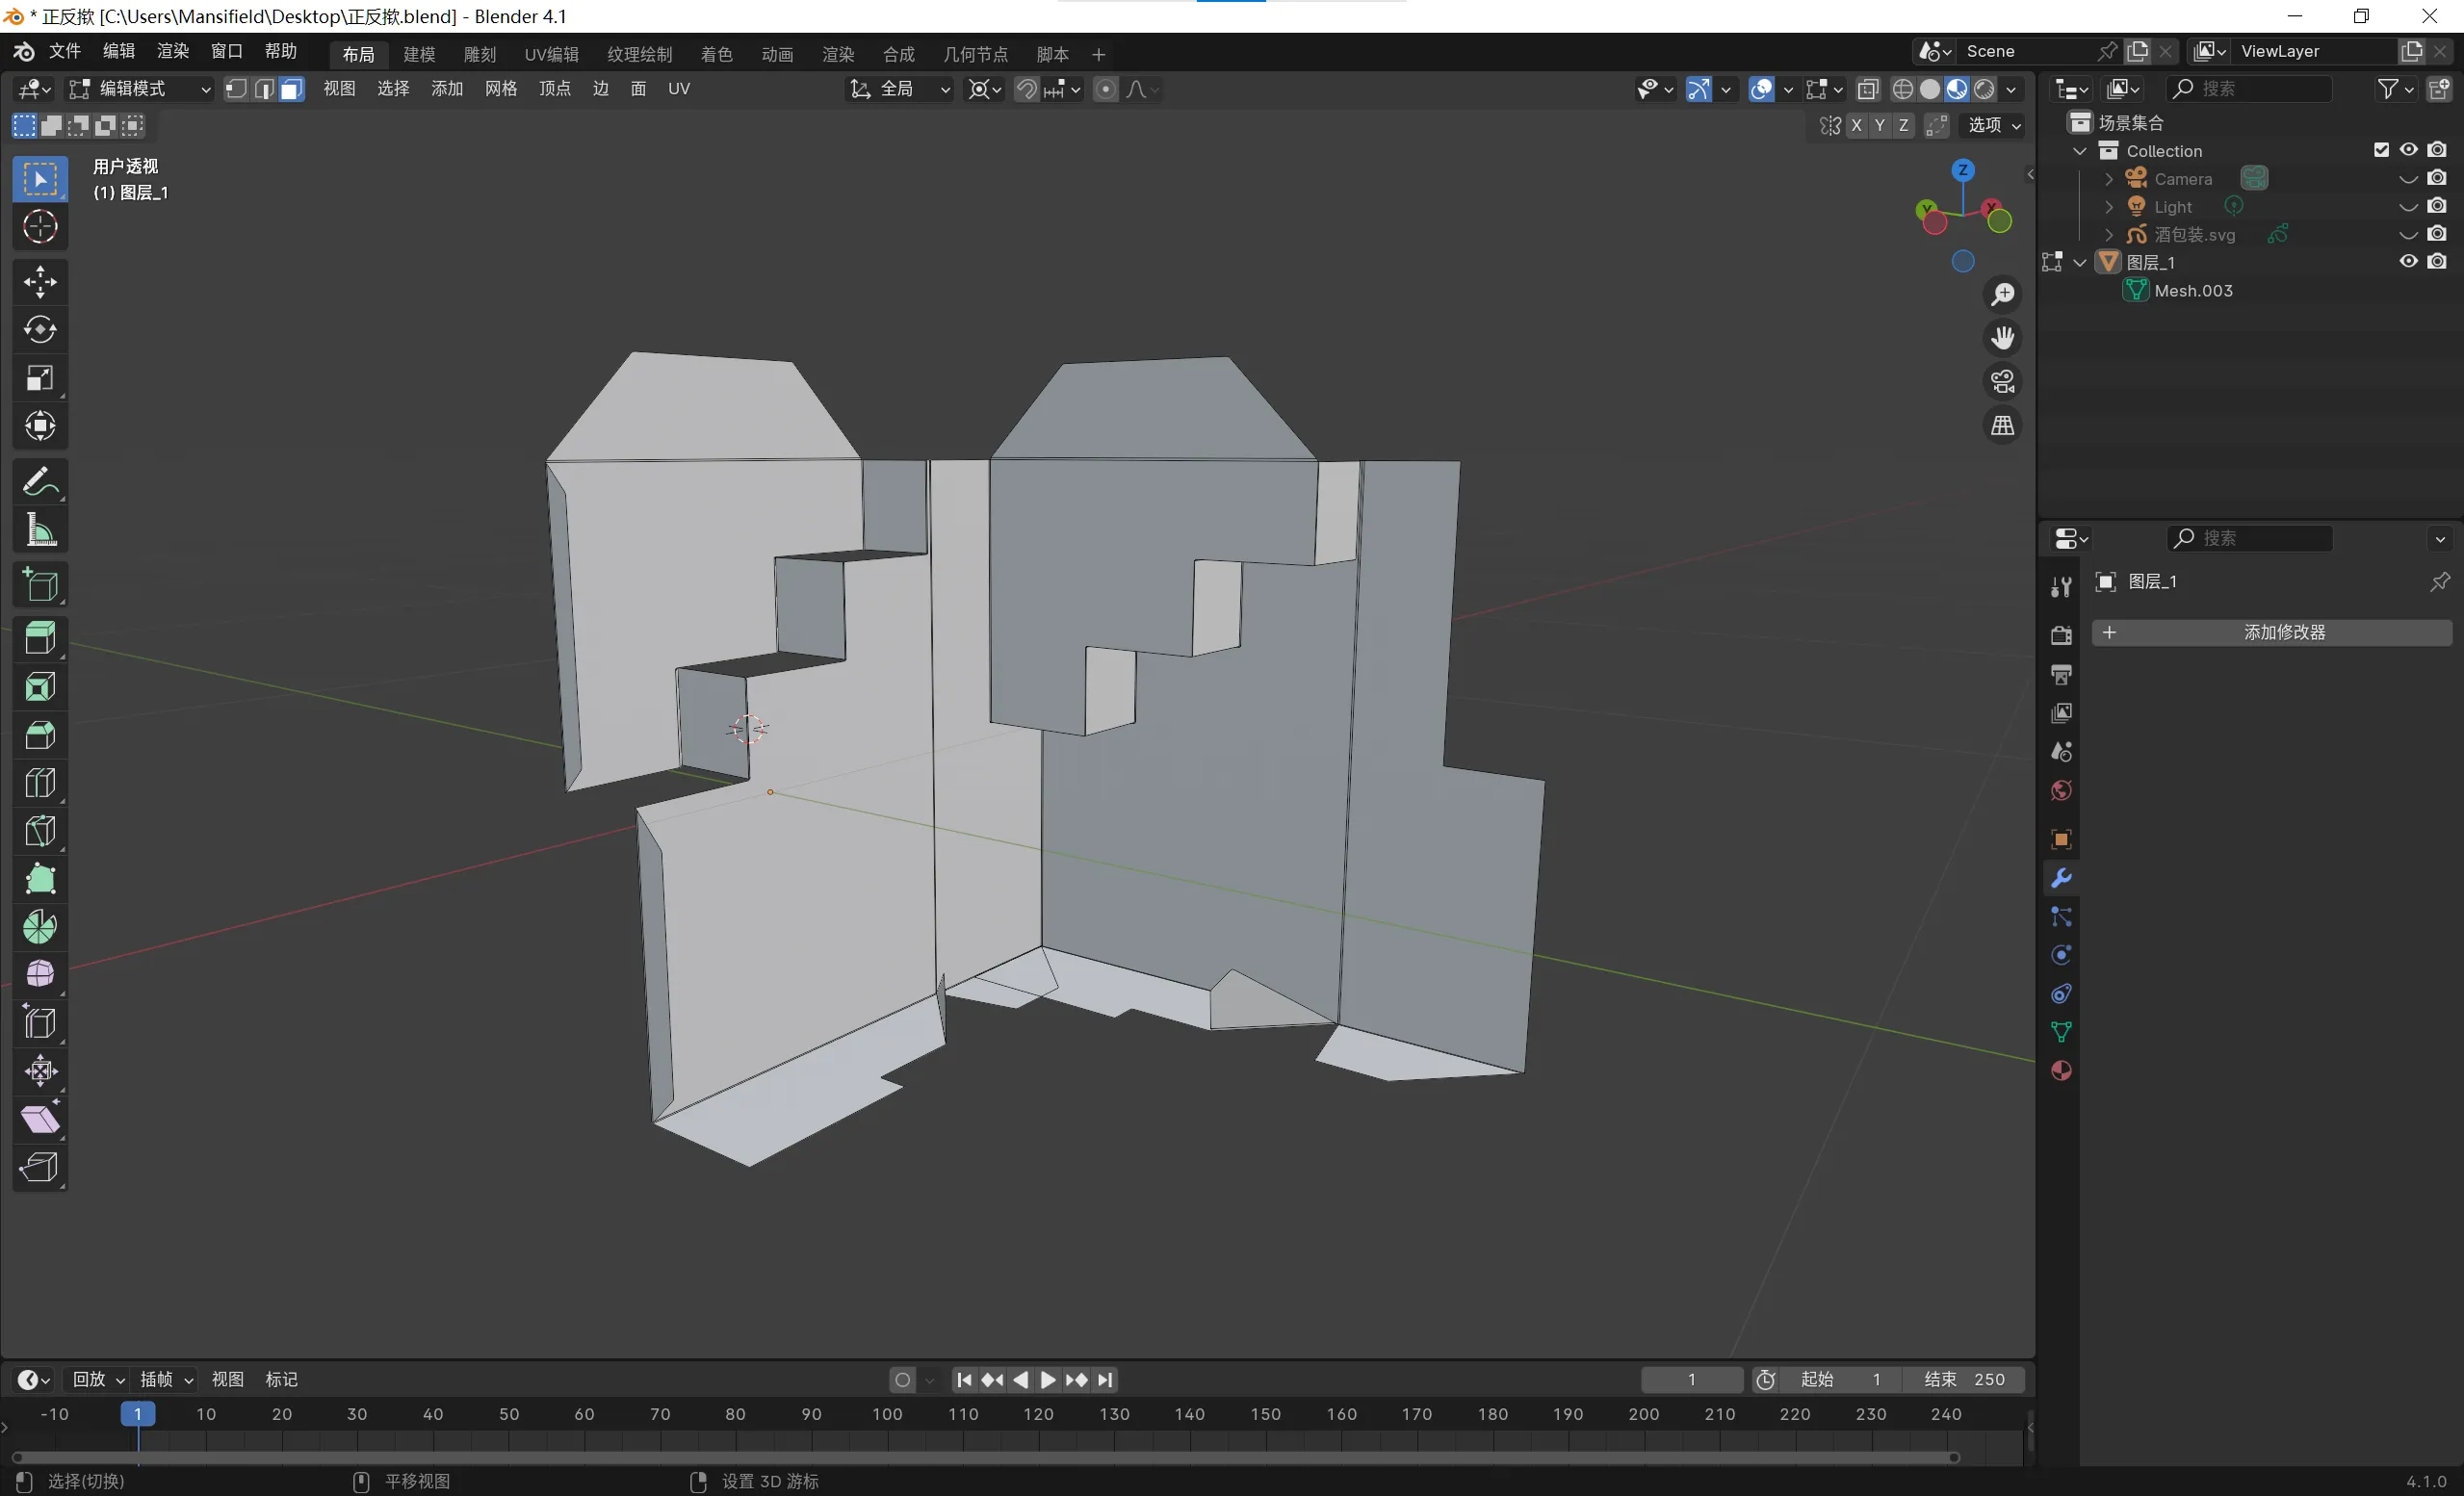Select the Knife tool
The height and width of the screenshot is (1496, 2464).
(x=40, y=830)
